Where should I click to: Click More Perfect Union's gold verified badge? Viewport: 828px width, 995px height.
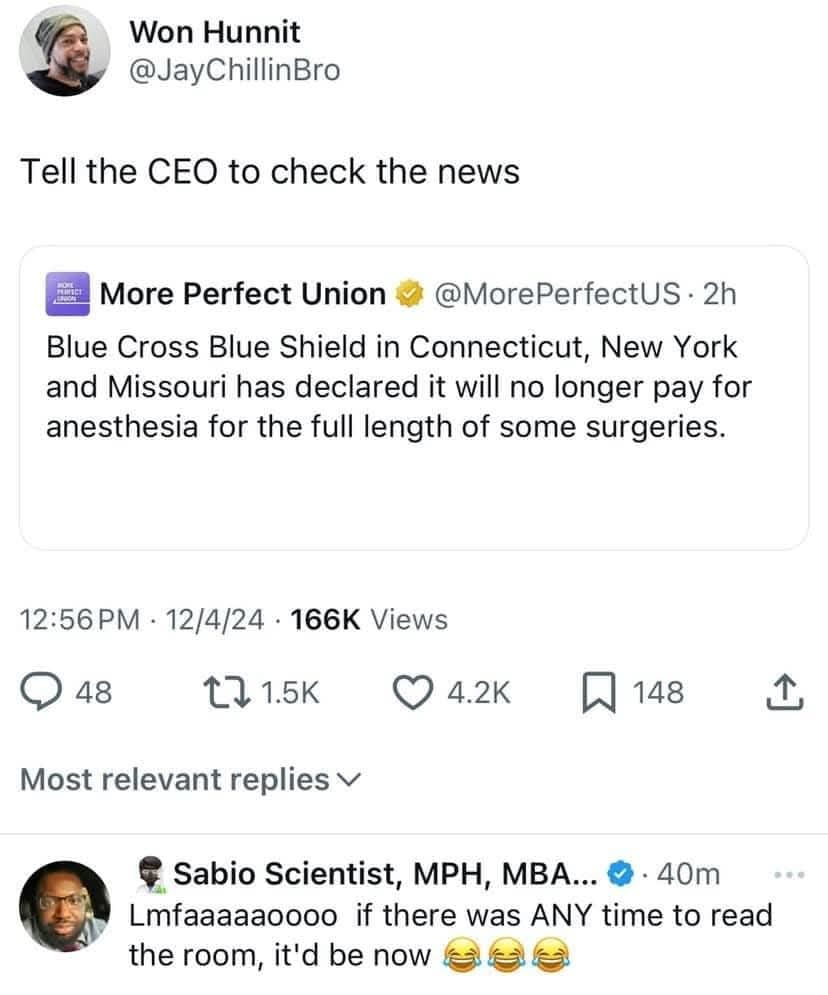click(408, 294)
